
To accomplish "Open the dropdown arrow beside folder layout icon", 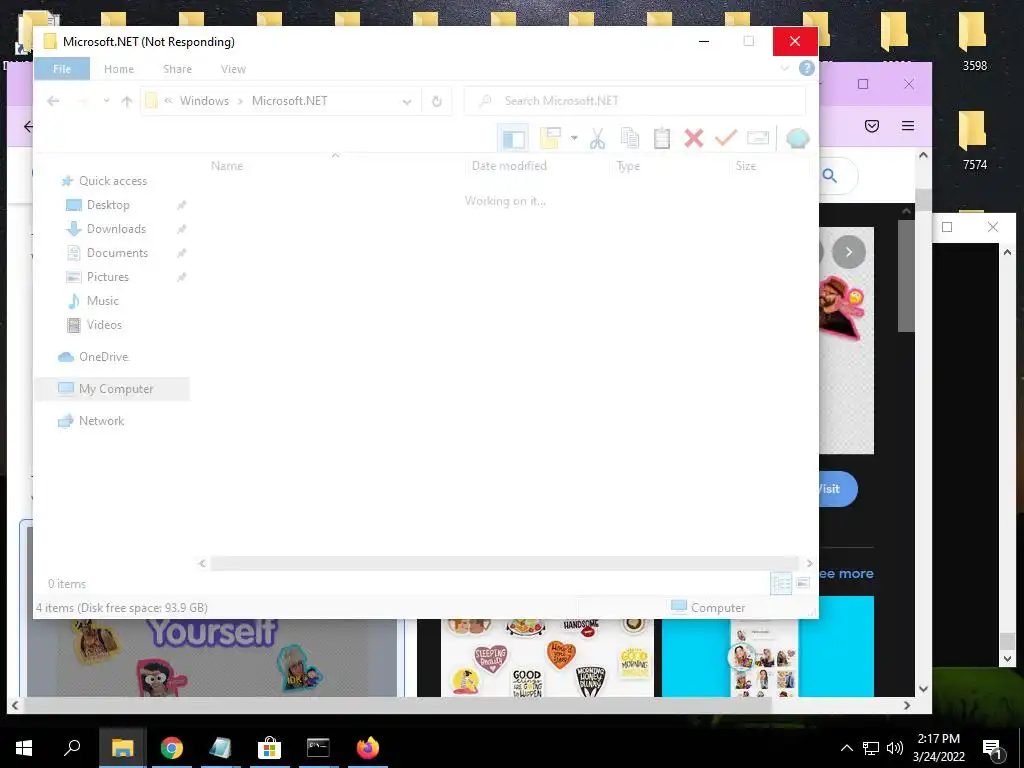I will pos(574,138).
